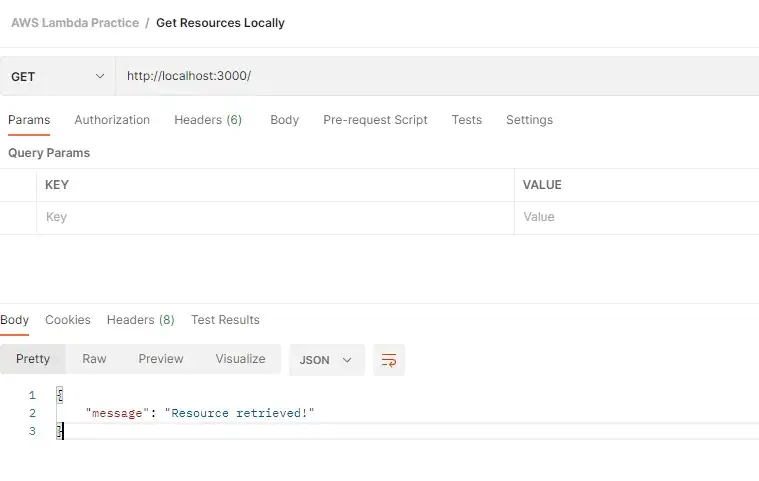Screen dimensions: 759x481
Task: Open the GET method dropdown
Action: (58, 77)
